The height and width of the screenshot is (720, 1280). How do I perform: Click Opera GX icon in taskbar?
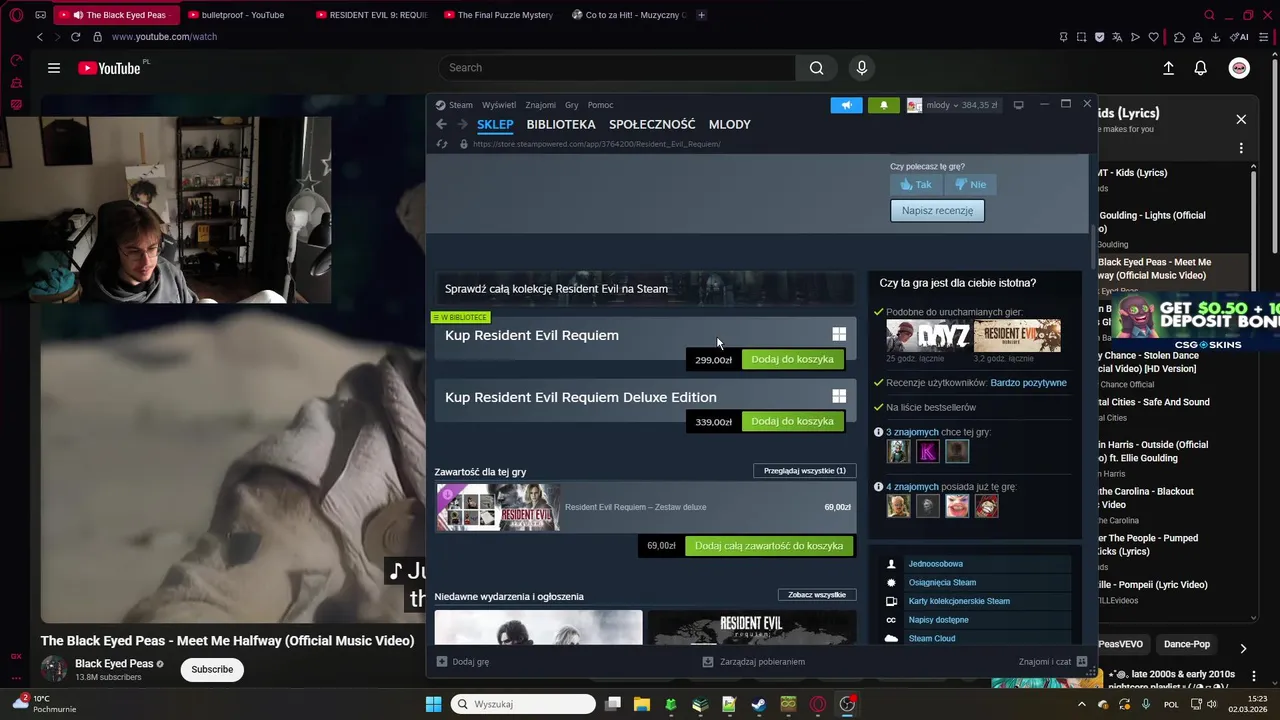pos(818,704)
